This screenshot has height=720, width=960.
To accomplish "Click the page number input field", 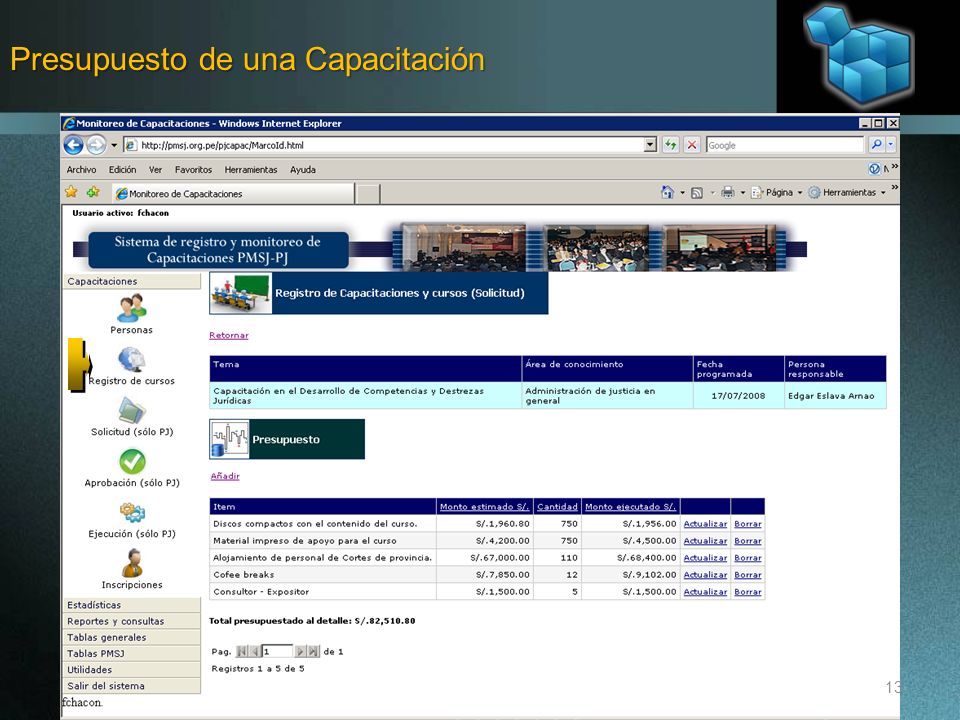I will tap(277, 651).
